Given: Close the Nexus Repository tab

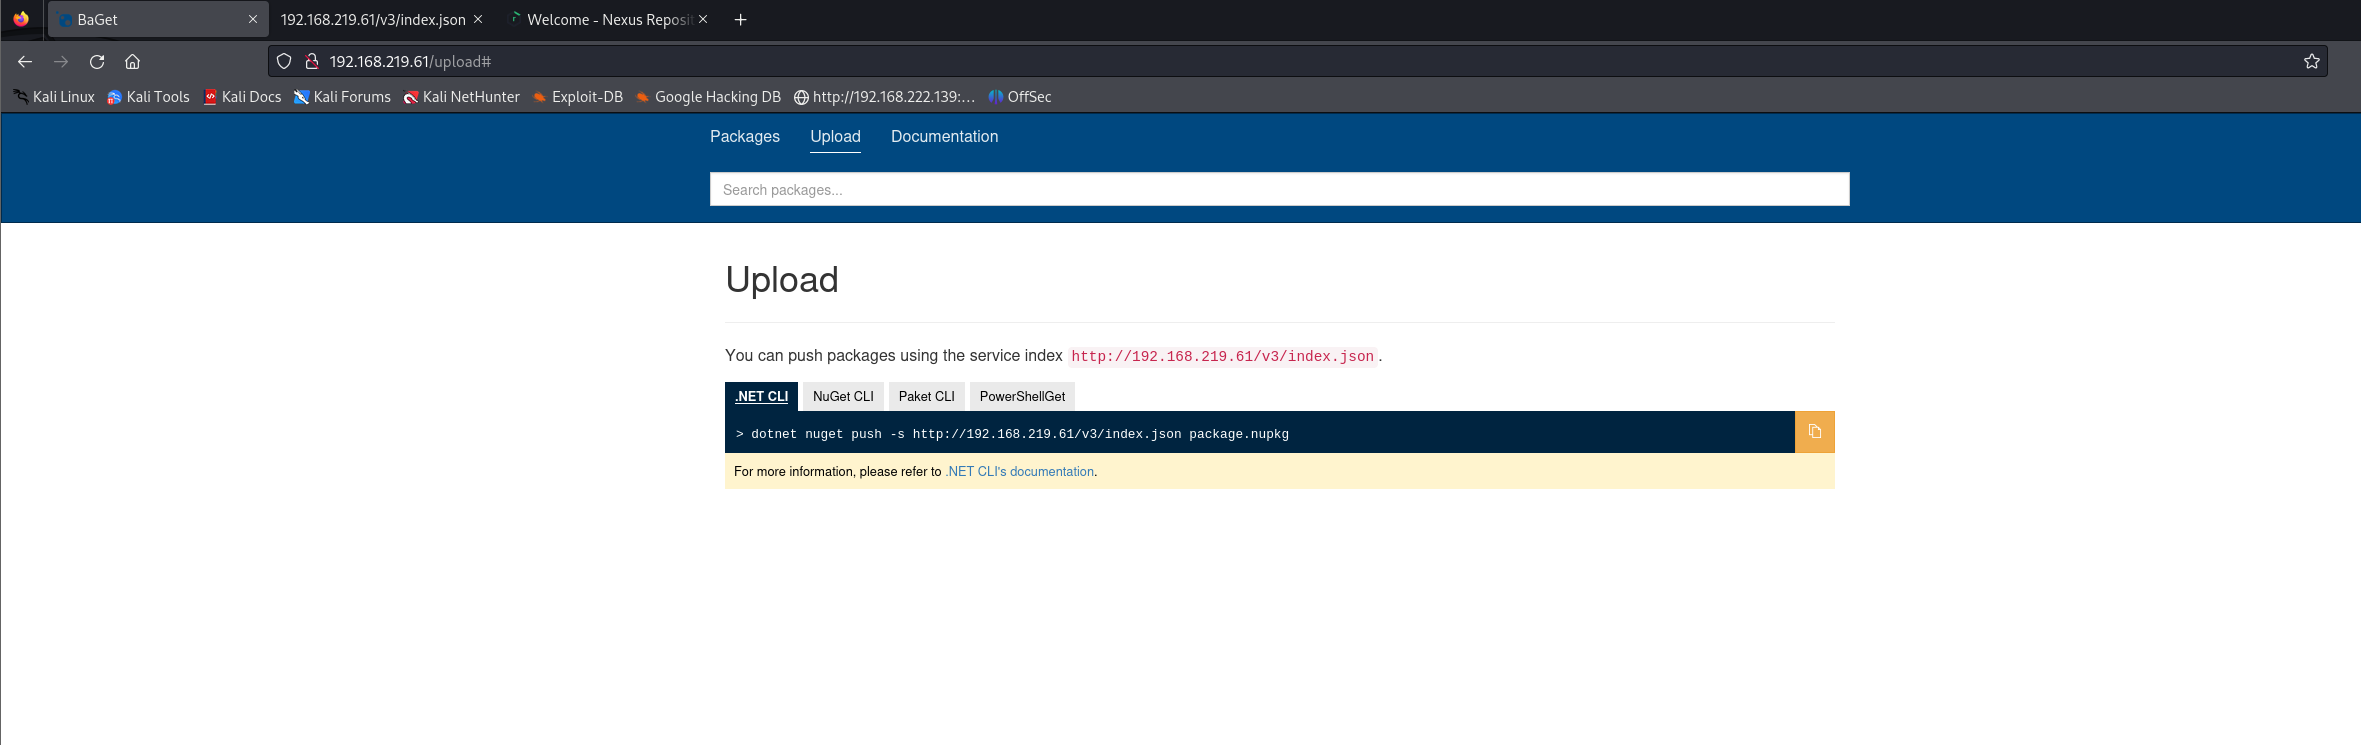Looking at the screenshot, I should click(x=703, y=19).
